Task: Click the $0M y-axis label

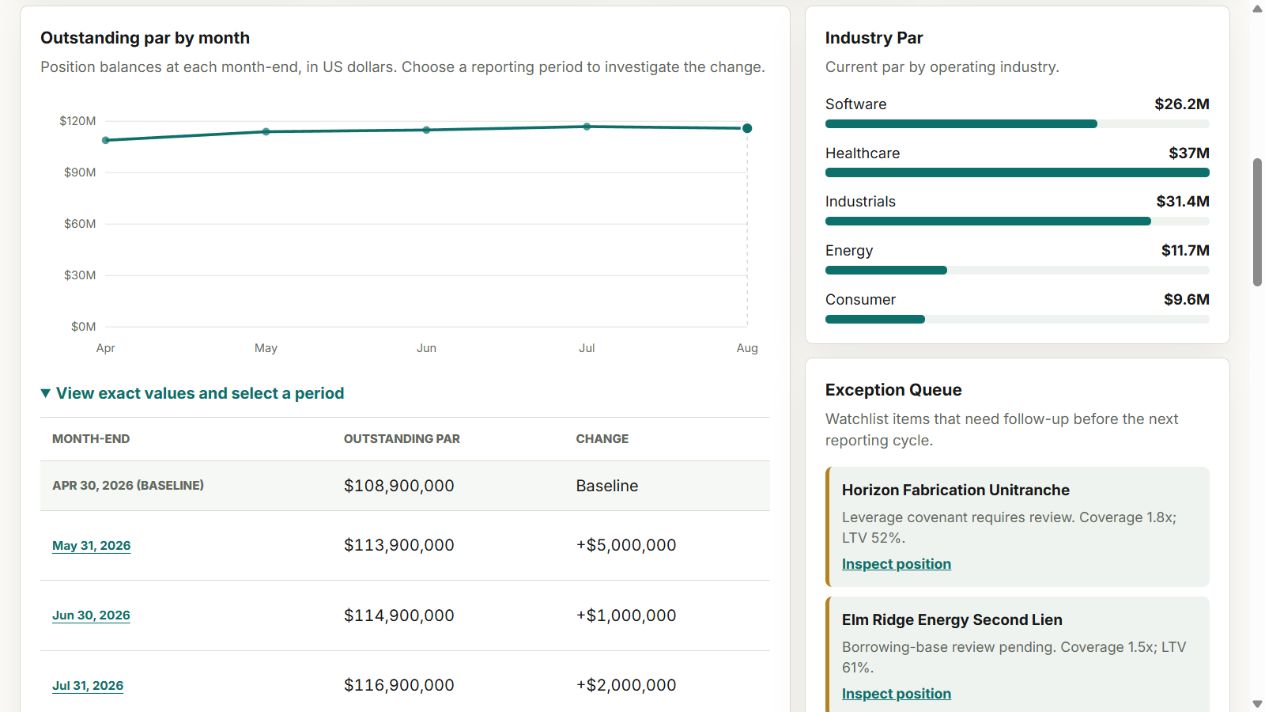Action: coord(84,327)
